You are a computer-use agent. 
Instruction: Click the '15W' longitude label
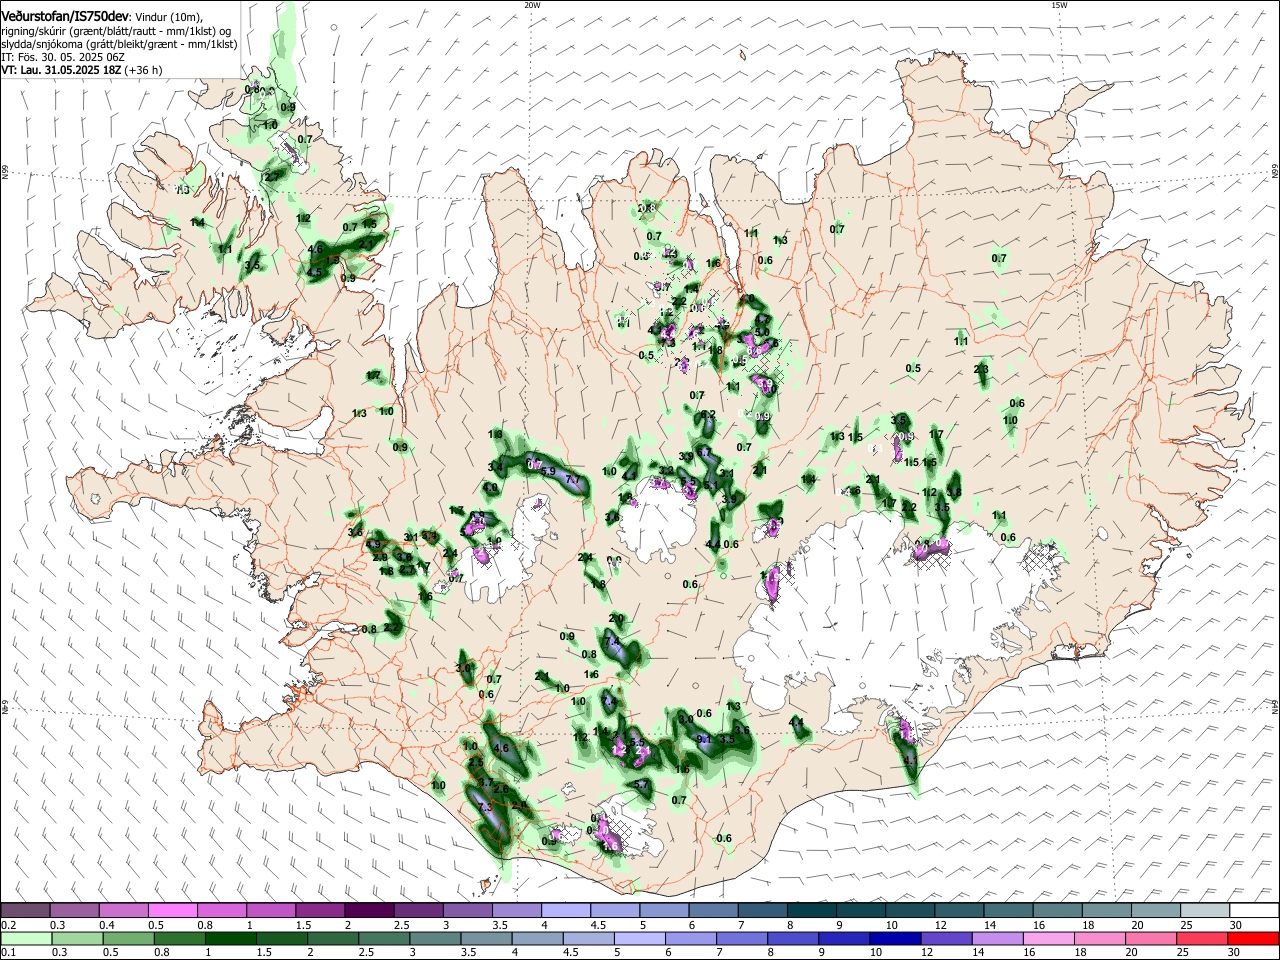click(x=1059, y=5)
